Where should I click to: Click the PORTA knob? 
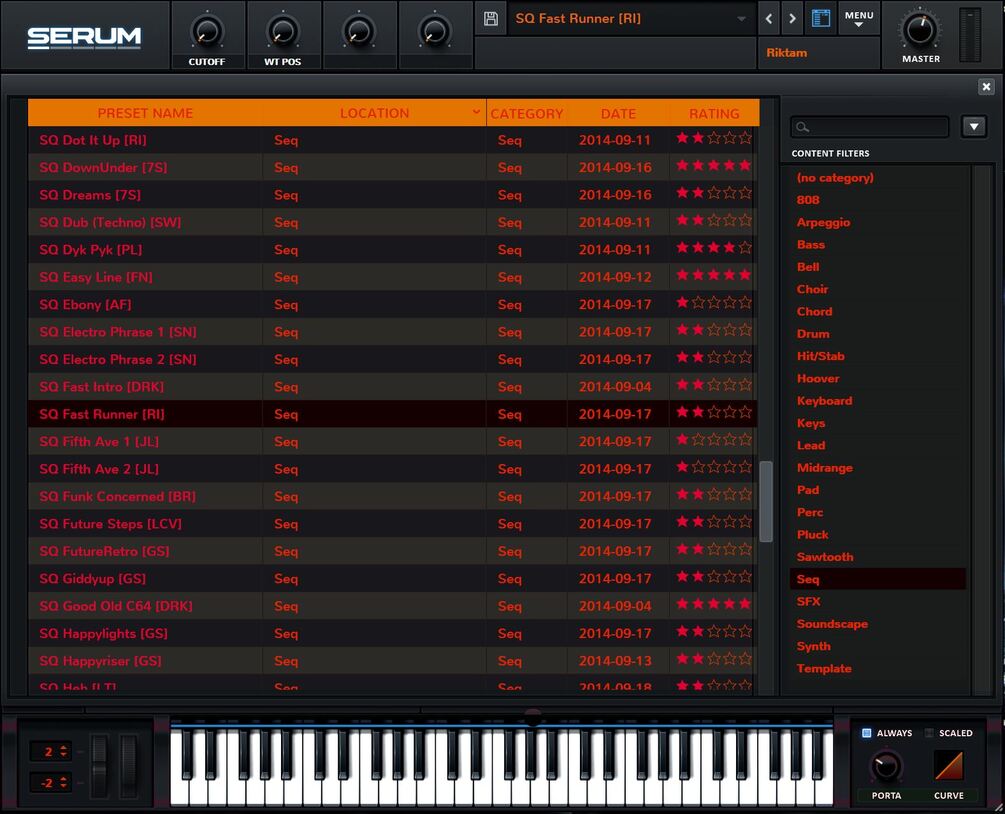tap(886, 766)
